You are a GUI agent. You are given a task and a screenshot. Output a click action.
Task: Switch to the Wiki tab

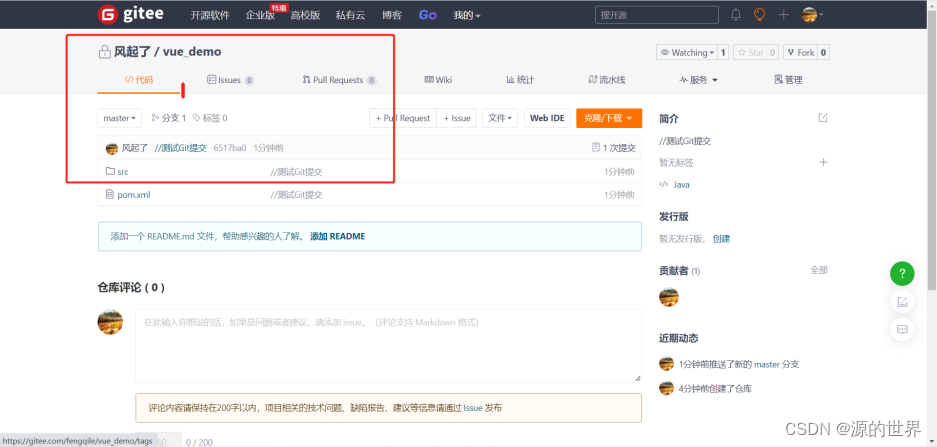(x=438, y=79)
